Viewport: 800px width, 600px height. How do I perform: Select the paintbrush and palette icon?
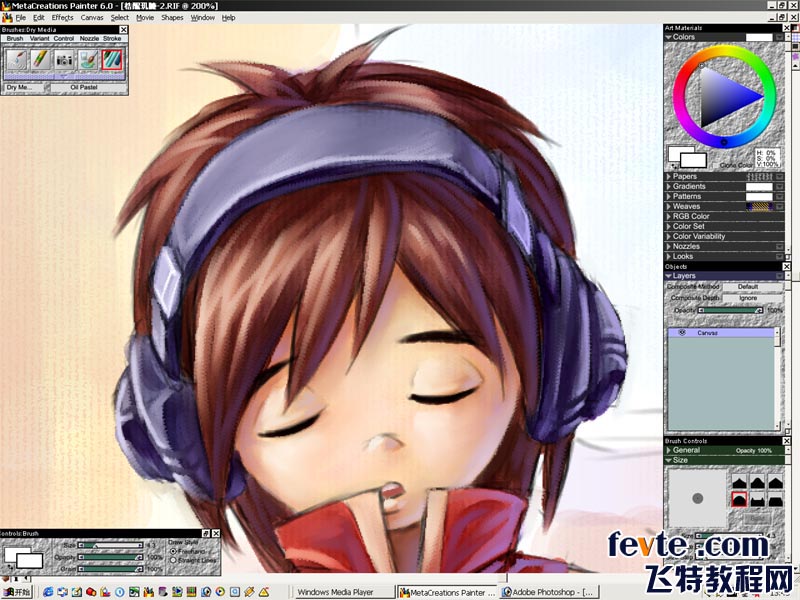point(89,60)
